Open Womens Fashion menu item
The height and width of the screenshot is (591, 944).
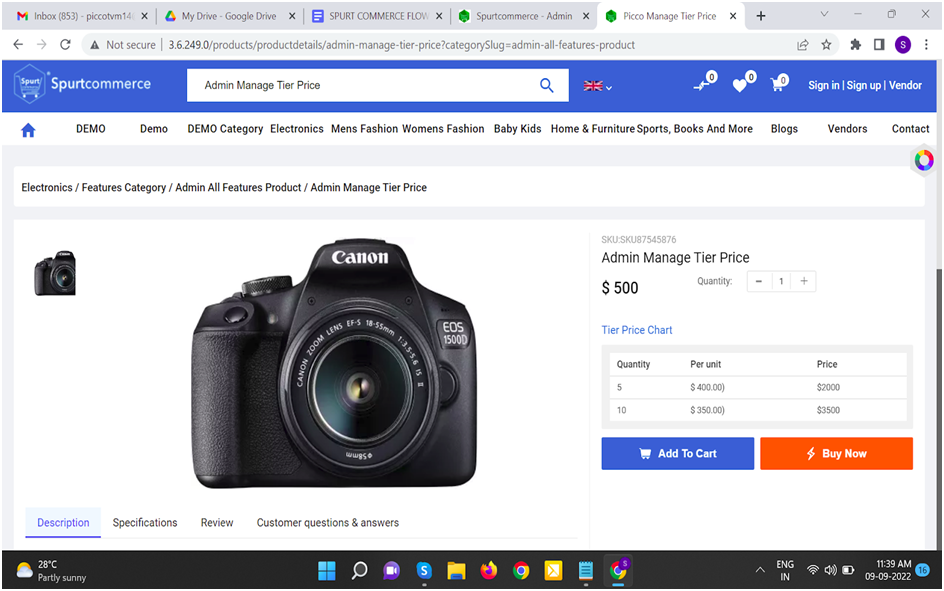(443, 129)
